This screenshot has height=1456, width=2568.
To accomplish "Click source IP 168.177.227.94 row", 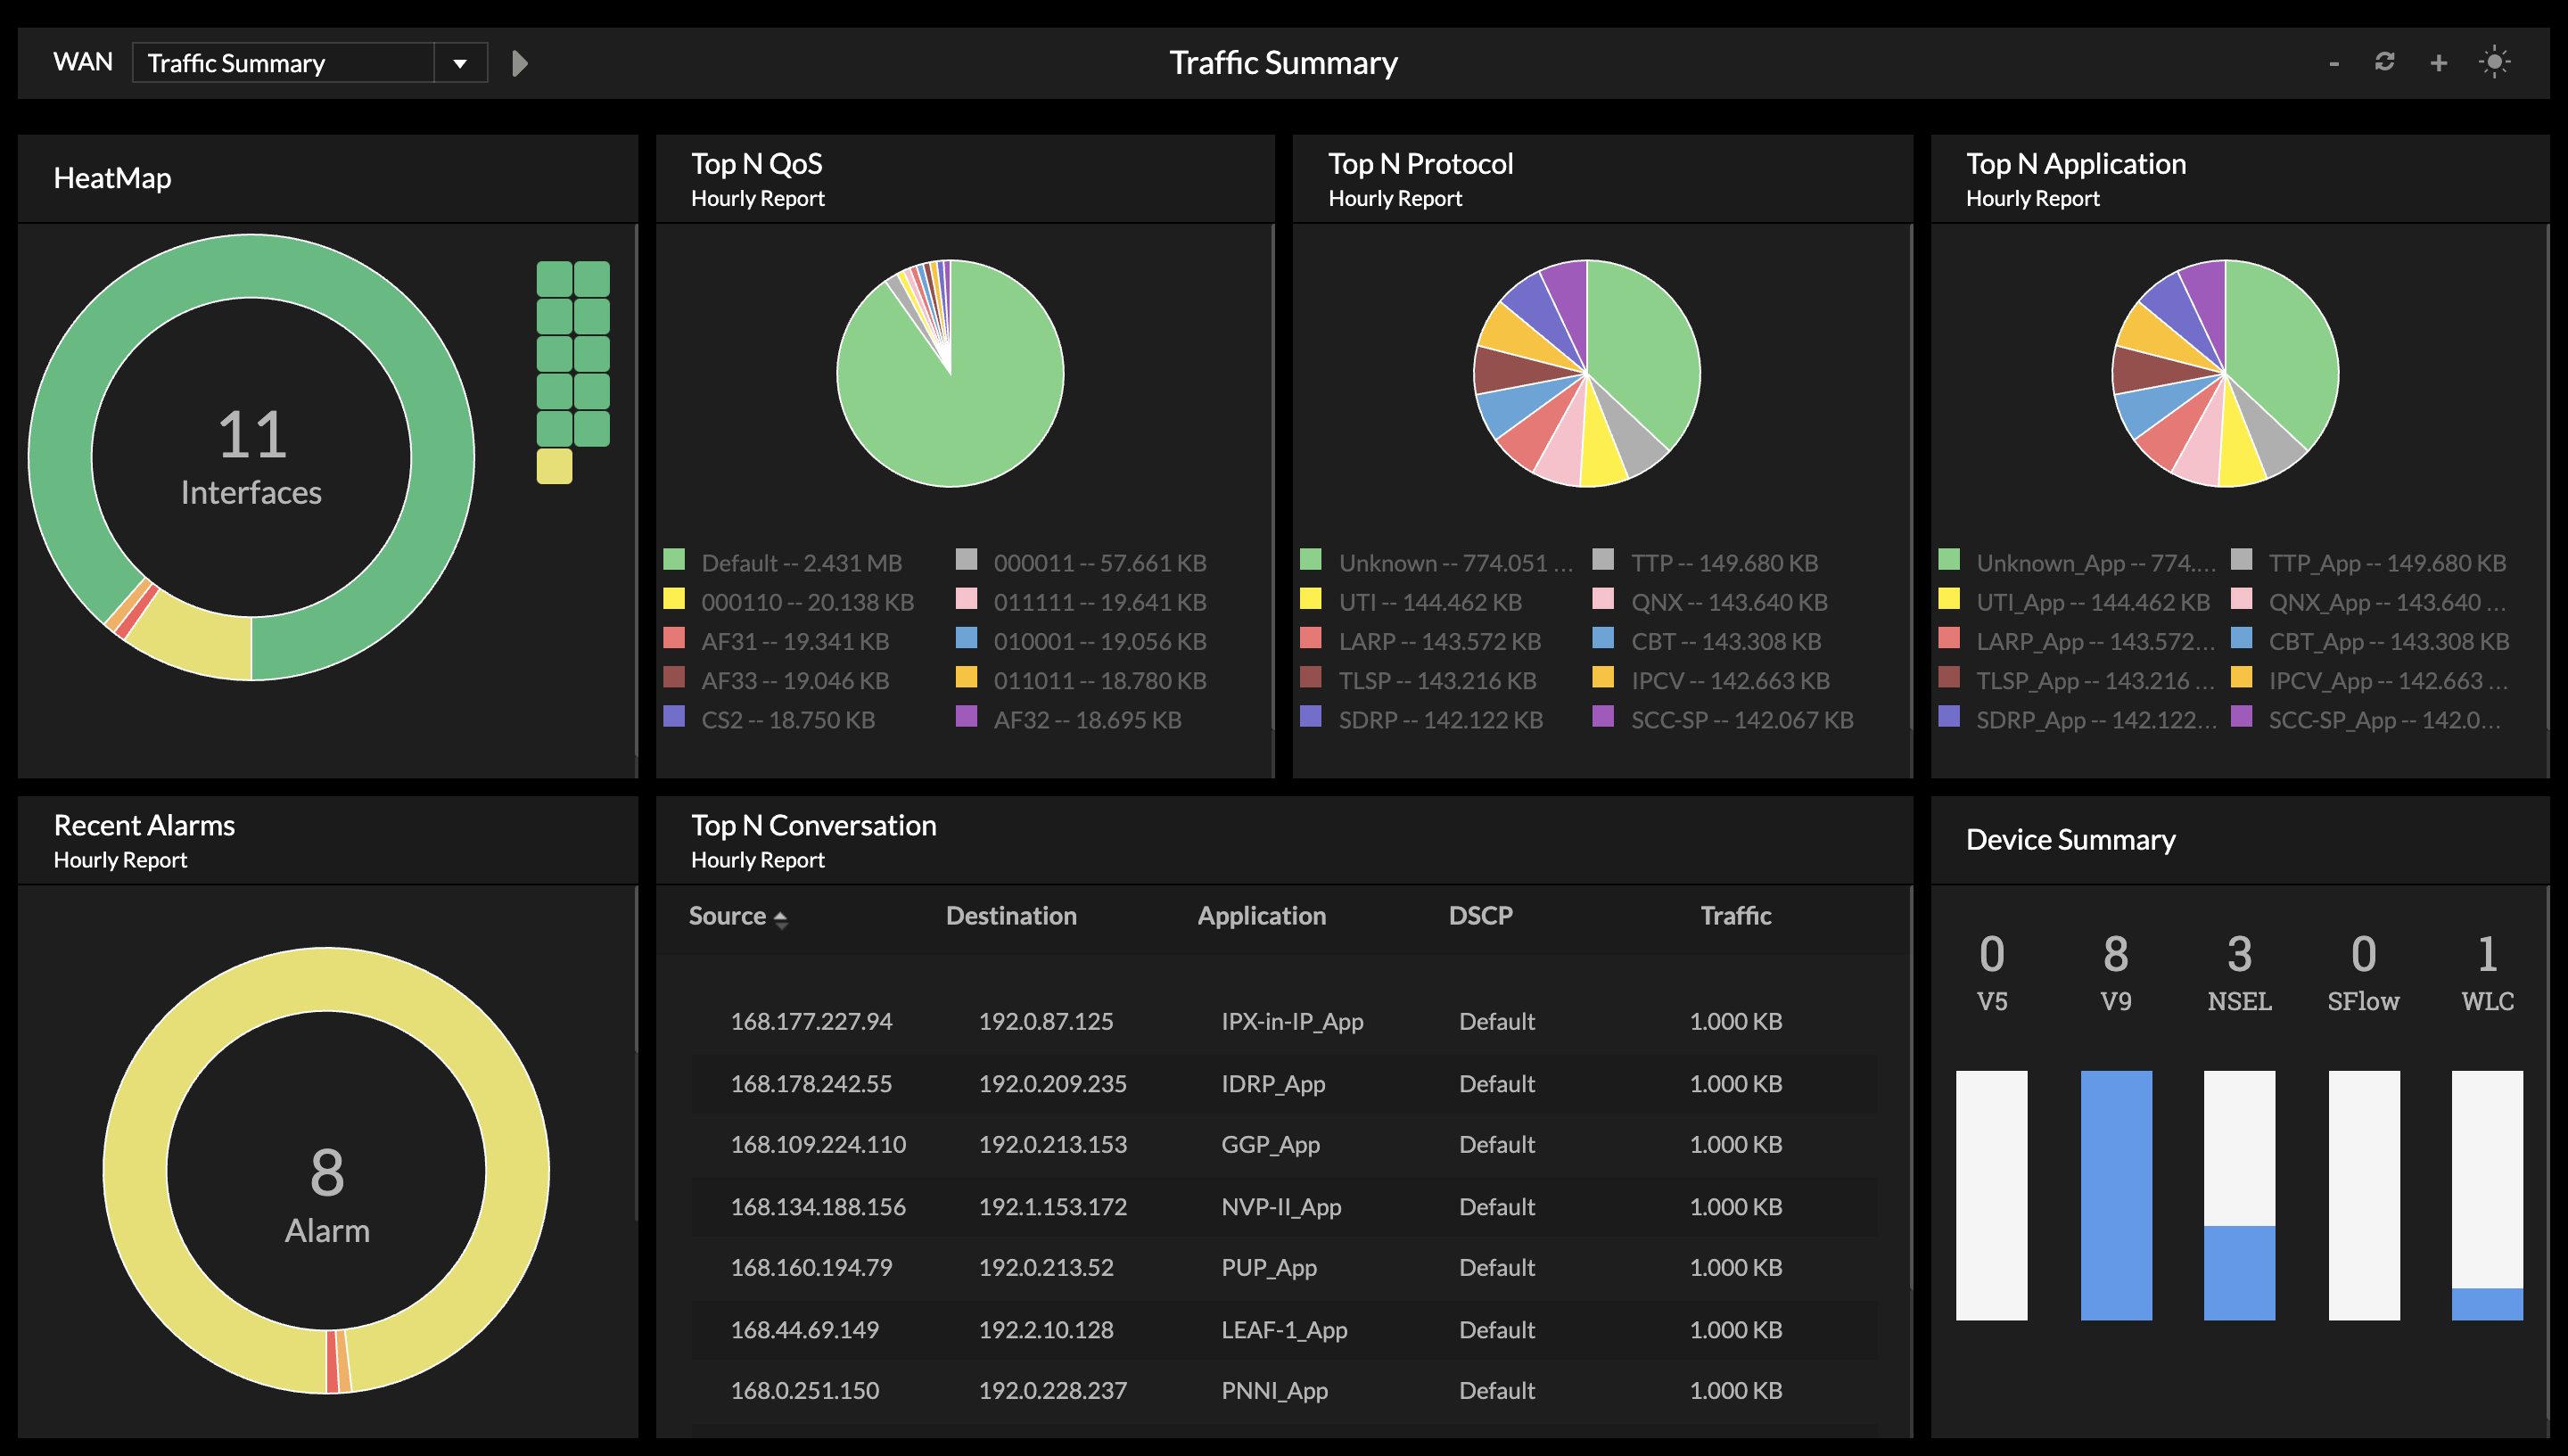I will 811,1021.
